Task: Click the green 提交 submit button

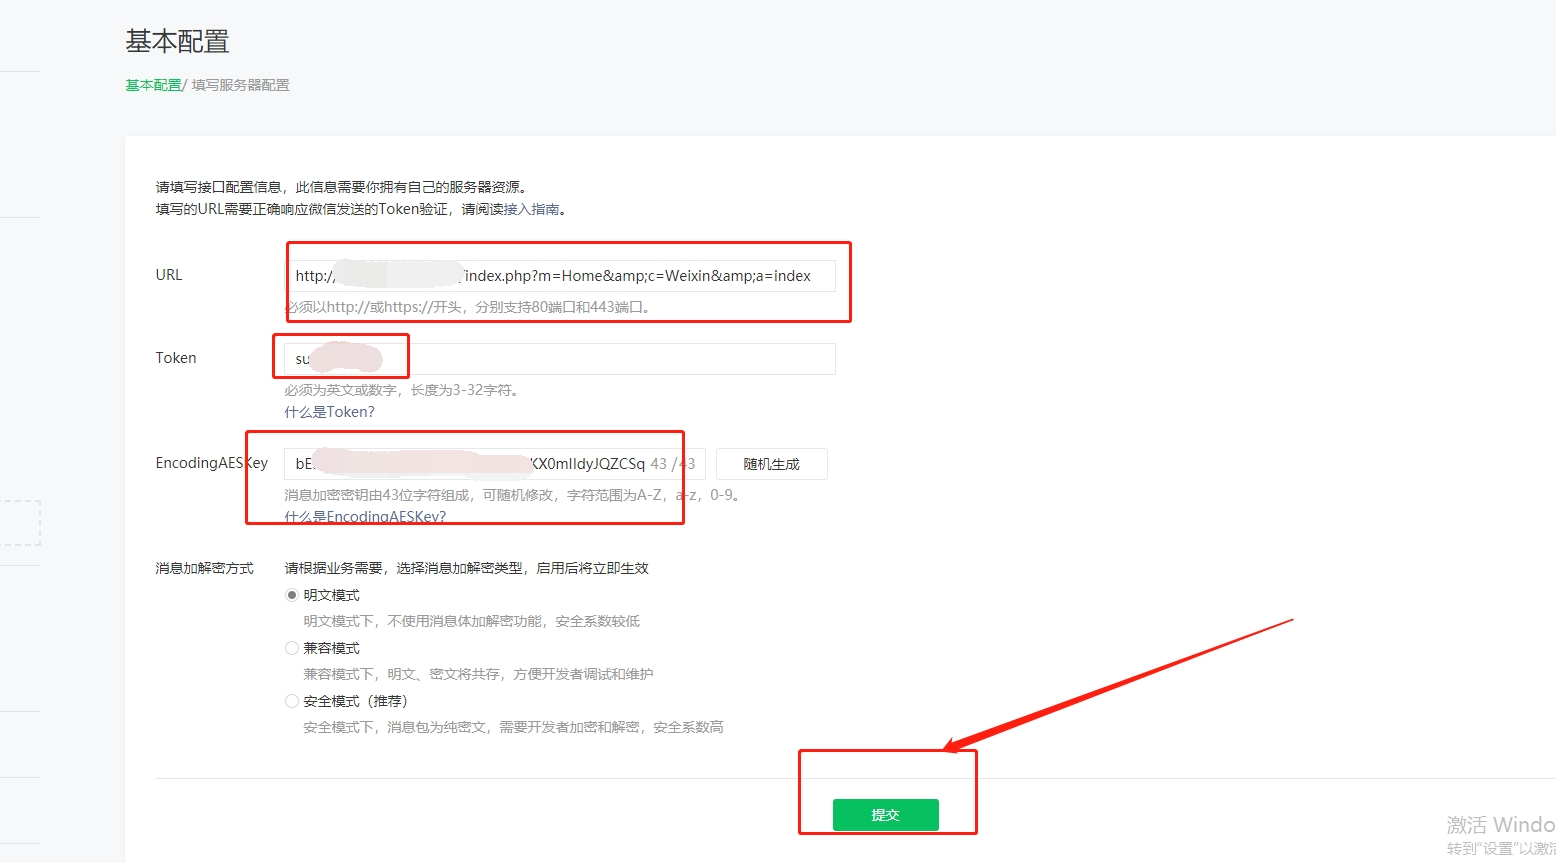Action: [x=885, y=814]
